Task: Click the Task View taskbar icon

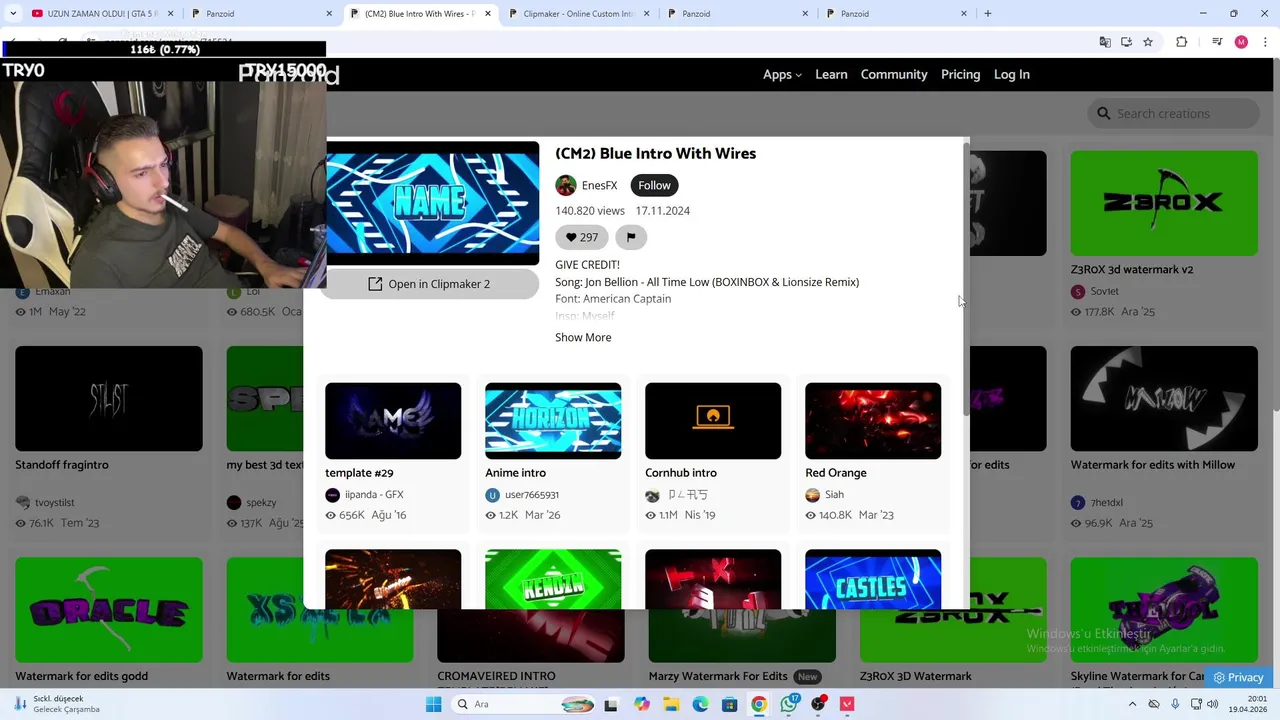Action: click(x=611, y=704)
